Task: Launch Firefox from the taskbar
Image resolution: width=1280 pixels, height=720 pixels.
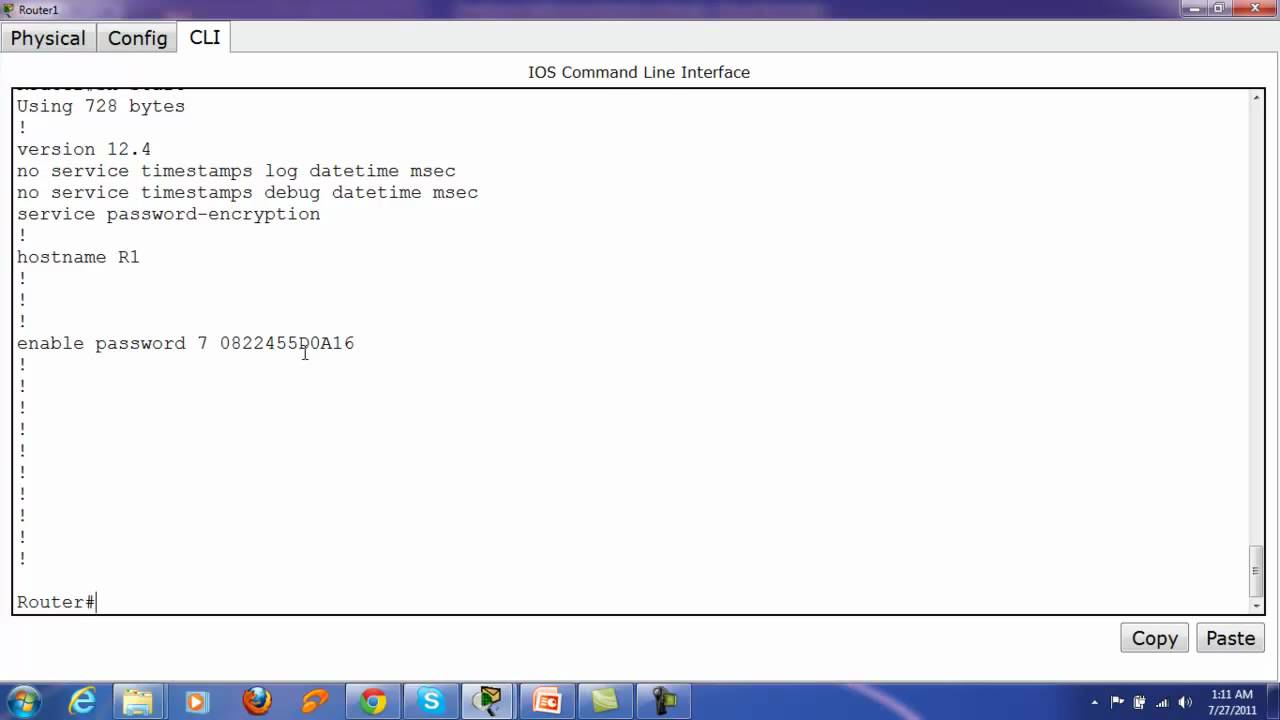Action: pos(257,701)
